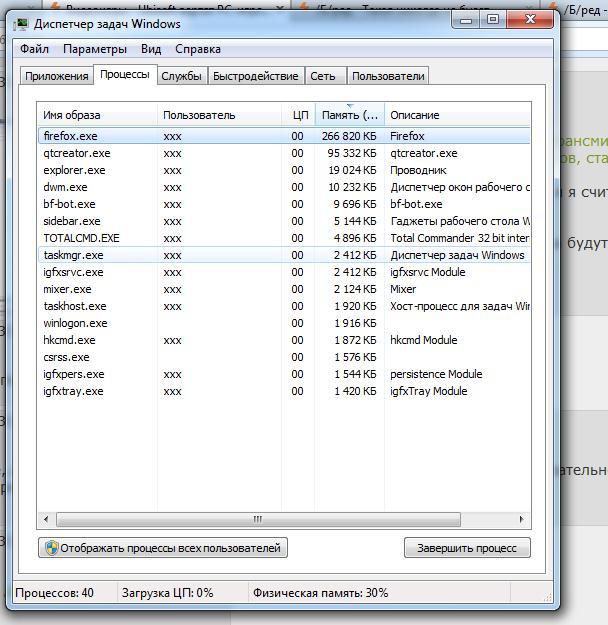Maximize the Task Manager window
This screenshot has width=608, height=625.
tap(493, 20)
